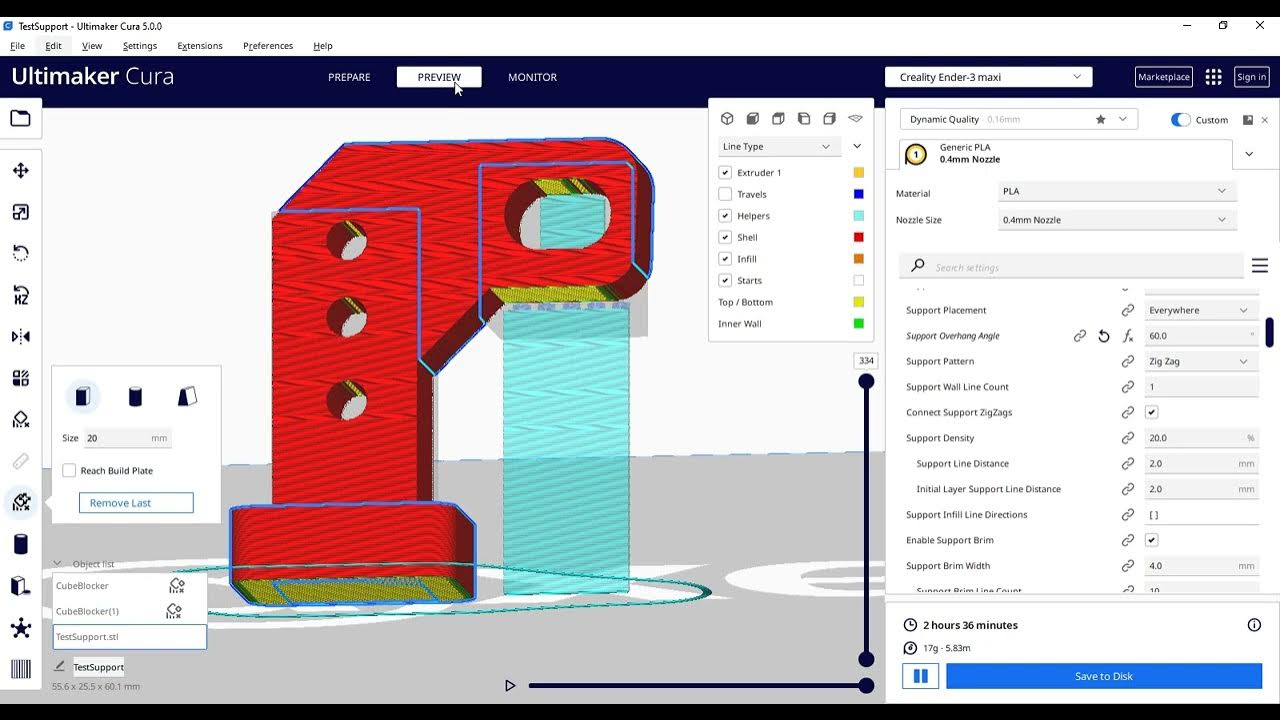Toggle Connect Support ZigZags checkbox
The height and width of the screenshot is (720, 1280).
1152,412
